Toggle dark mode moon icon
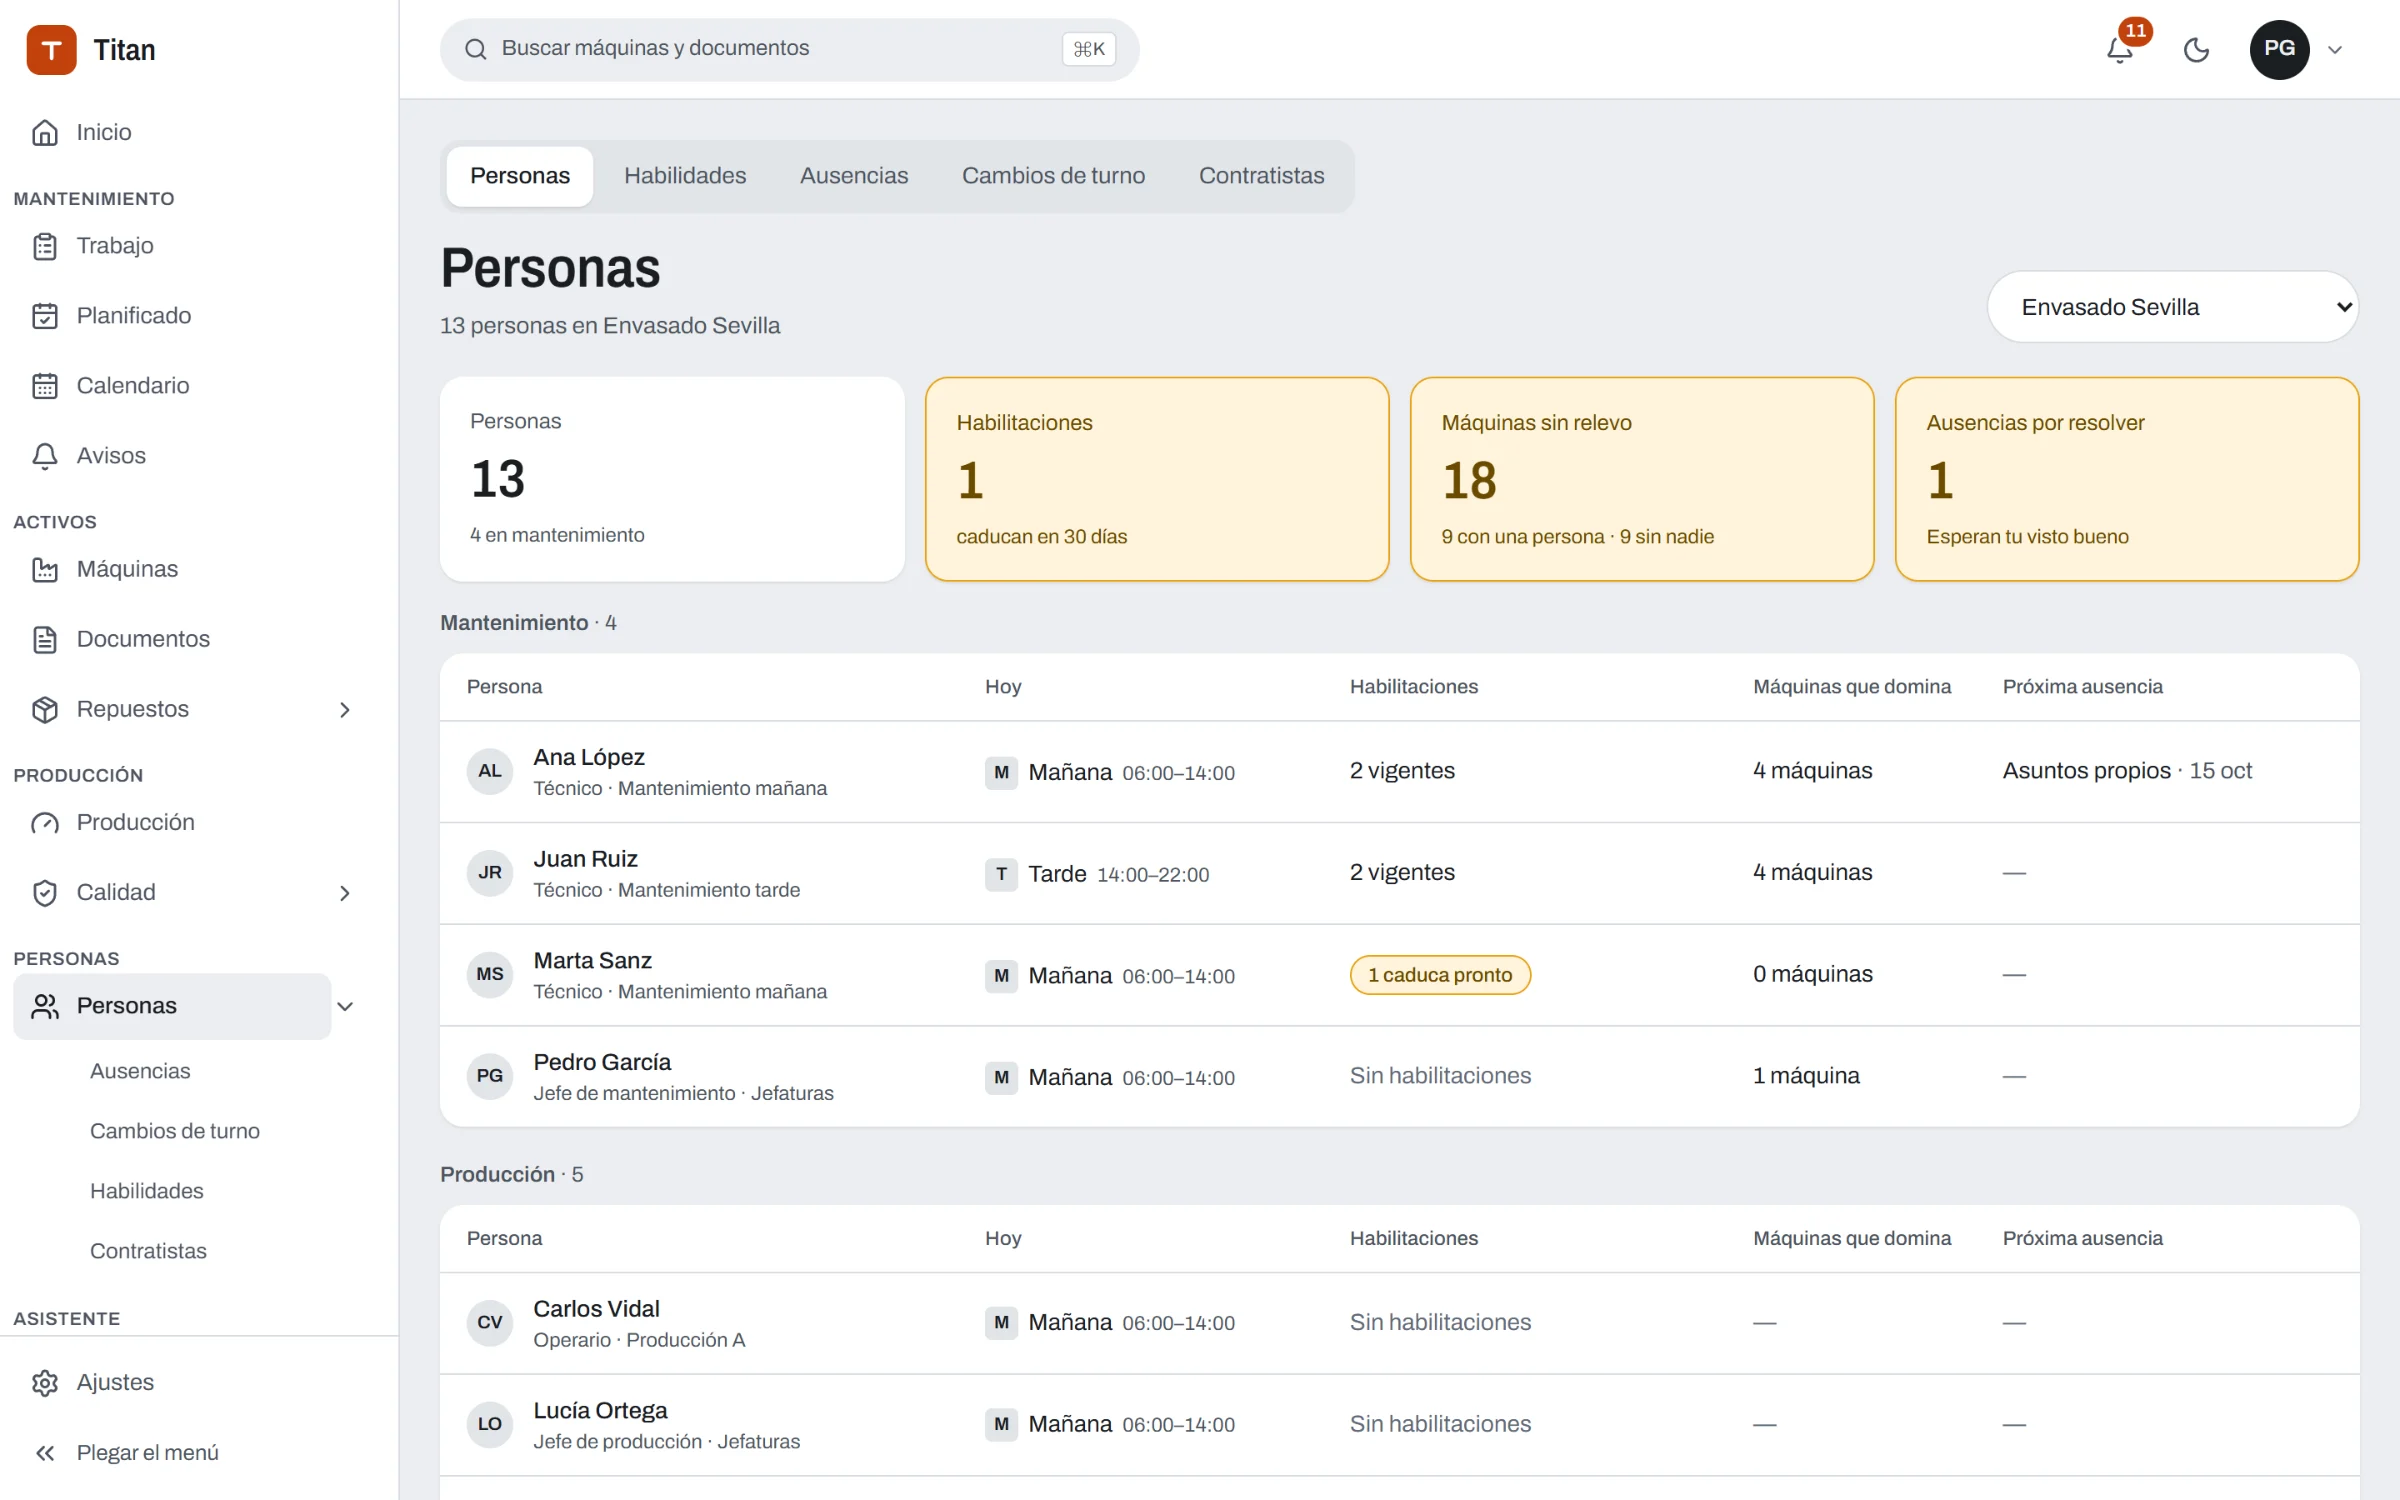Viewport: 2400px width, 1500px height. (2196, 49)
